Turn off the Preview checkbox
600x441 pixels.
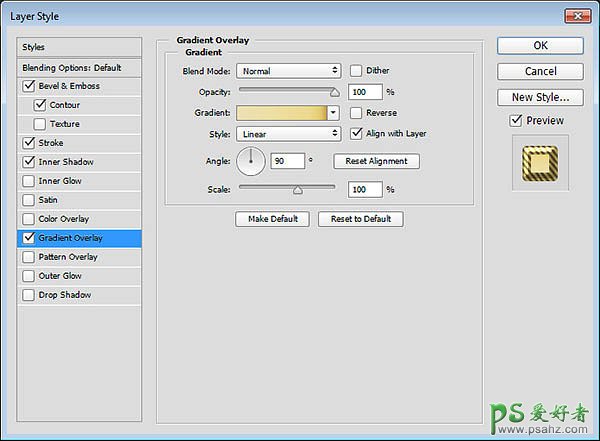(x=515, y=120)
